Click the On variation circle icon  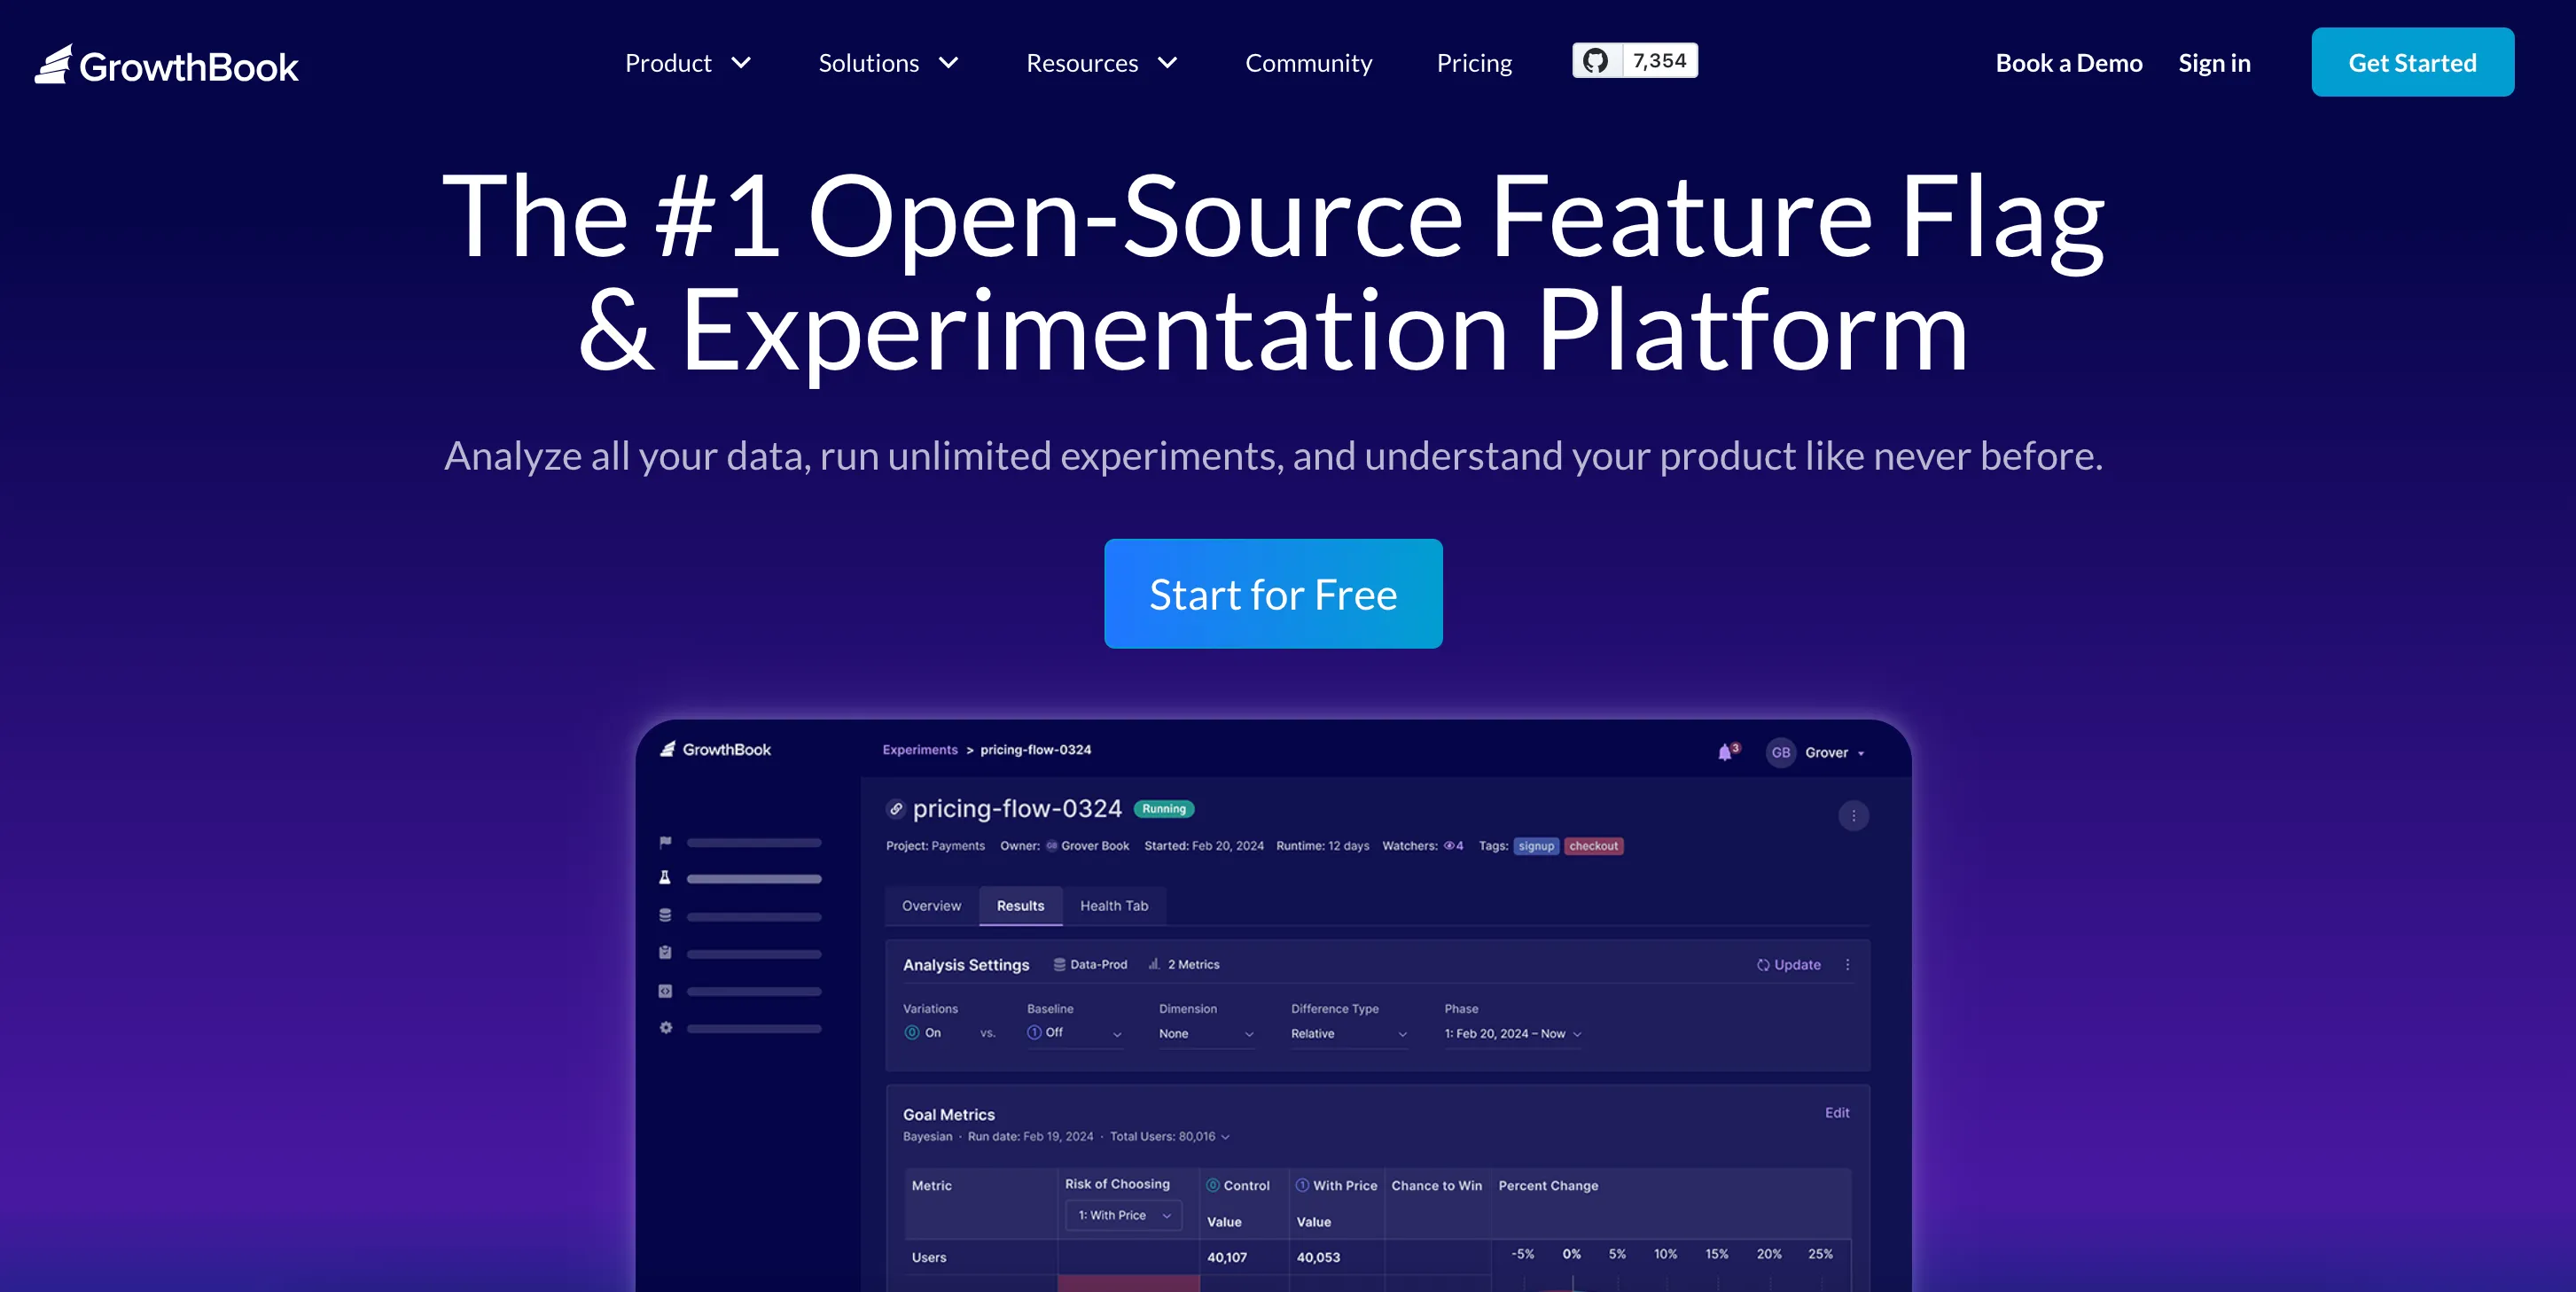[912, 1033]
